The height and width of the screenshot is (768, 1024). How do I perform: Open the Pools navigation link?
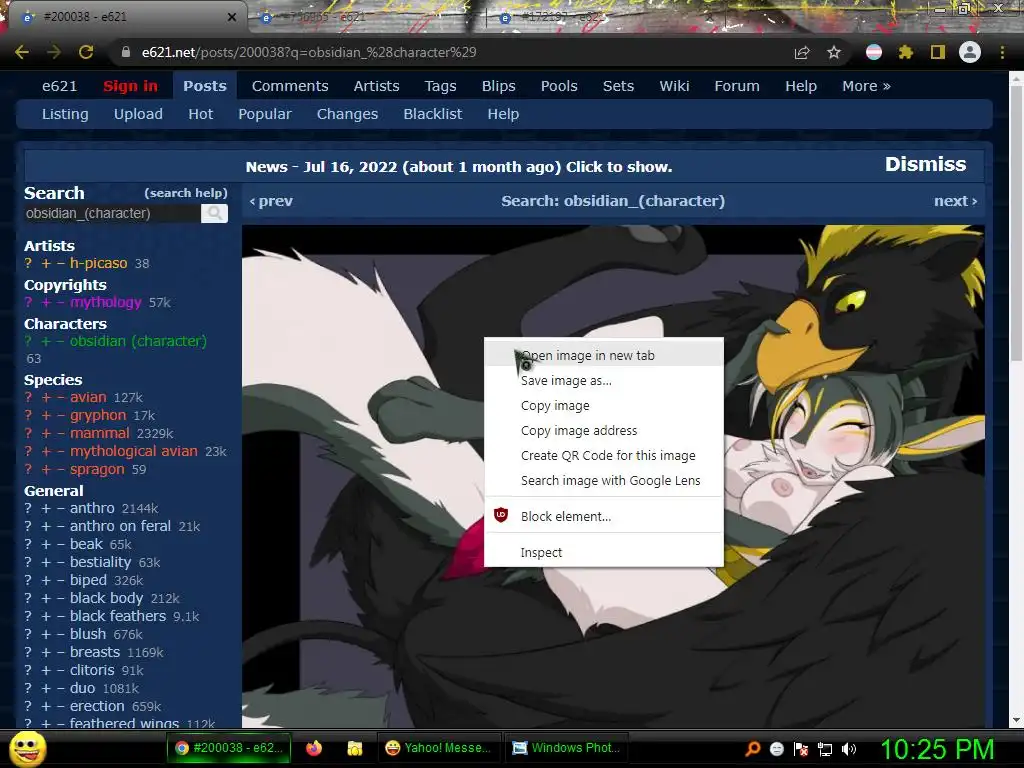(x=559, y=86)
